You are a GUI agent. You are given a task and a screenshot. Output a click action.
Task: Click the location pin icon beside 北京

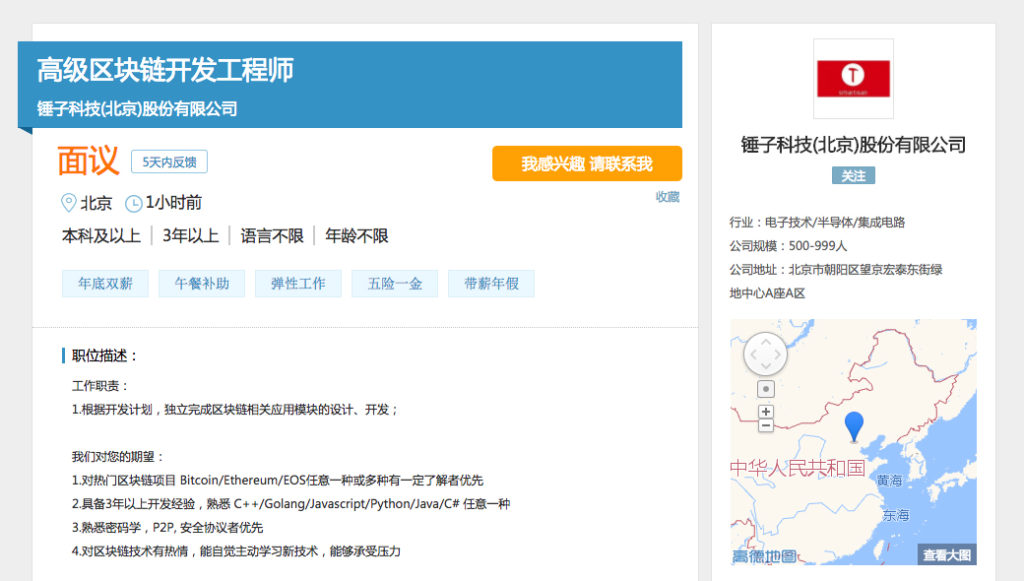tap(69, 203)
